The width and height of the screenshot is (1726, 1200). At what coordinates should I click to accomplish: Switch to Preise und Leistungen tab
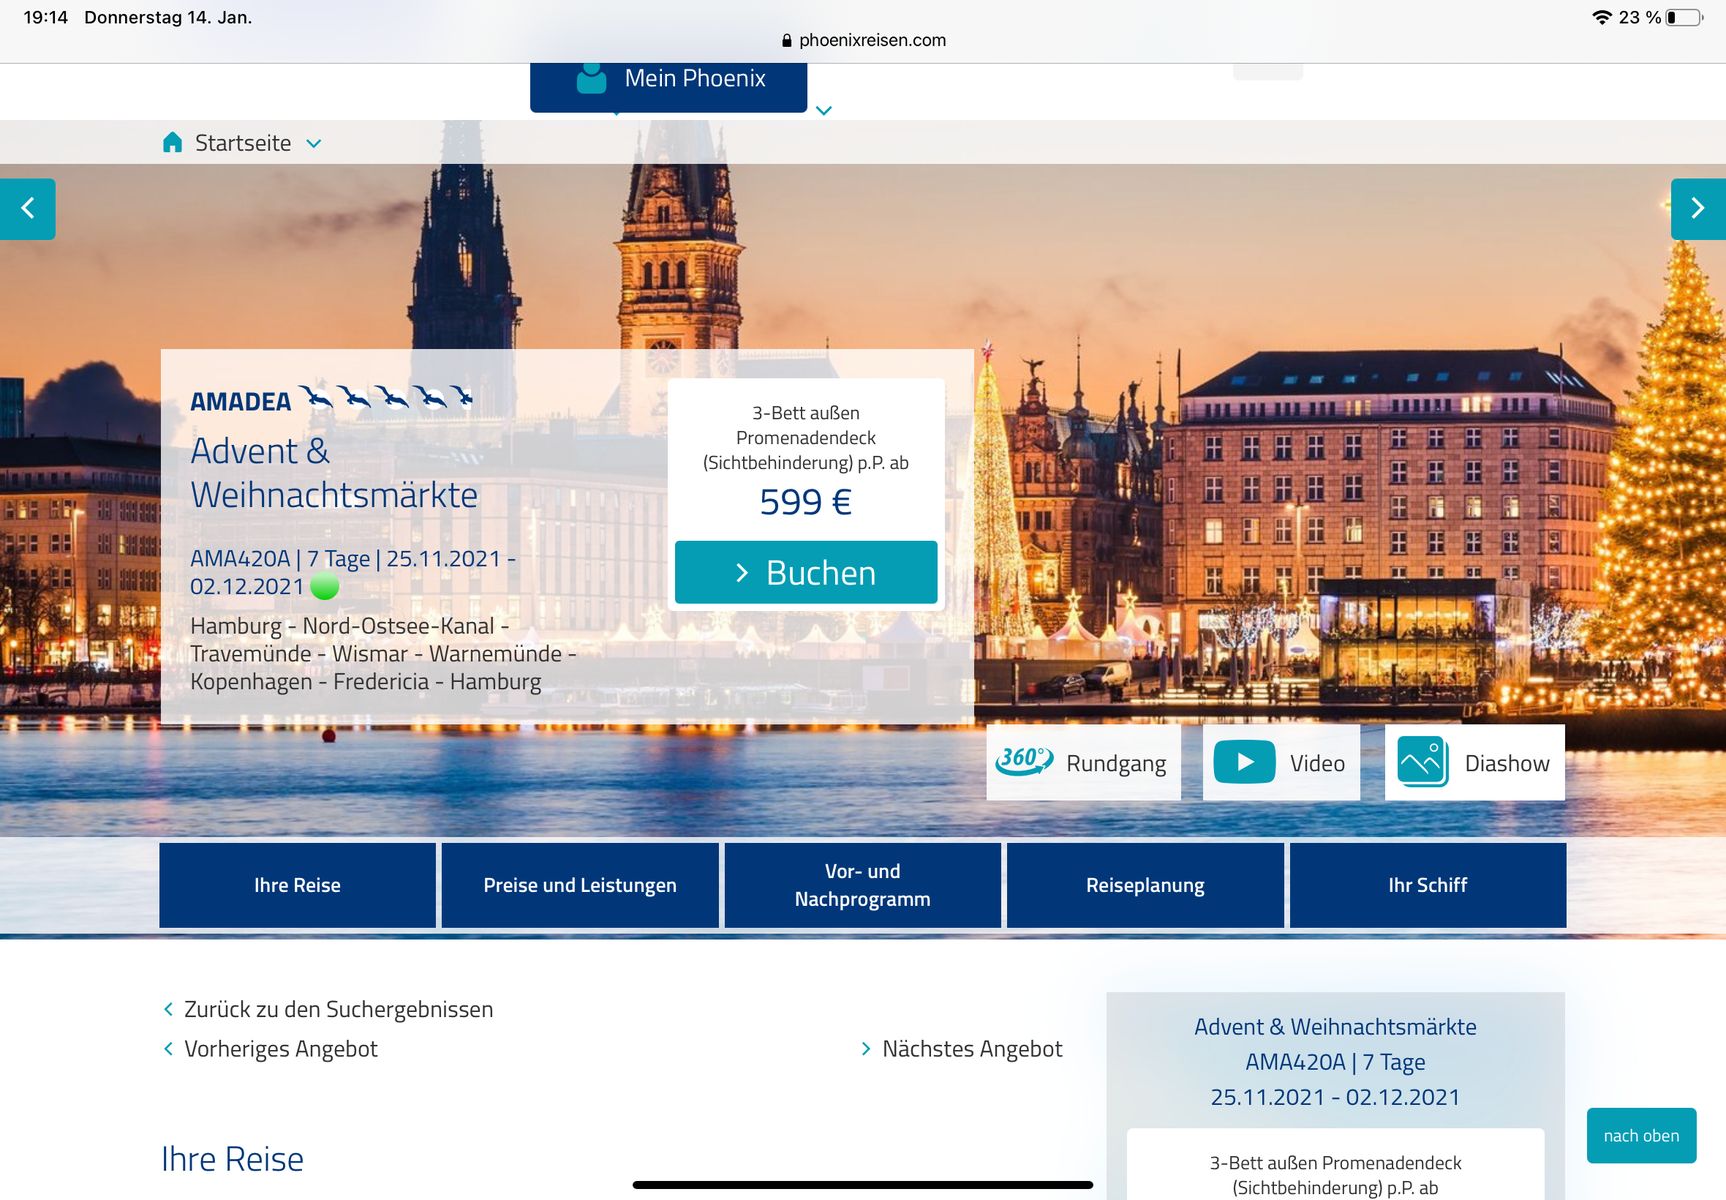click(x=580, y=885)
